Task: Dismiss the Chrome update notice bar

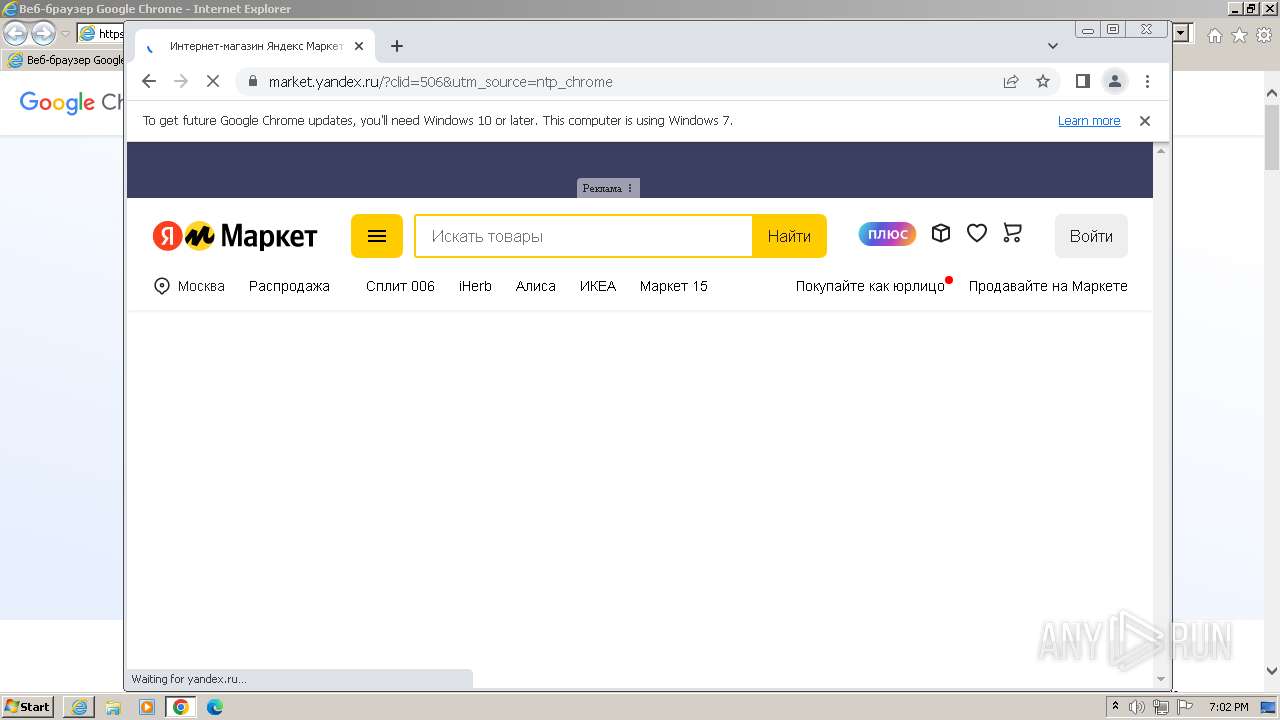Action: pyautogui.click(x=1145, y=121)
